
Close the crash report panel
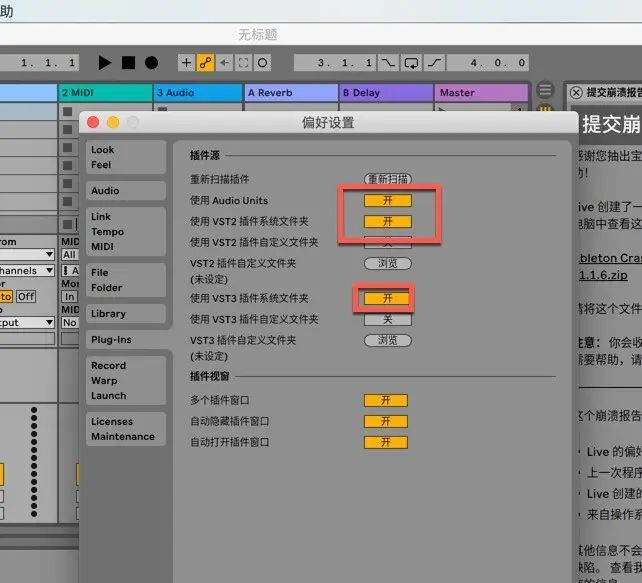pos(576,93)
